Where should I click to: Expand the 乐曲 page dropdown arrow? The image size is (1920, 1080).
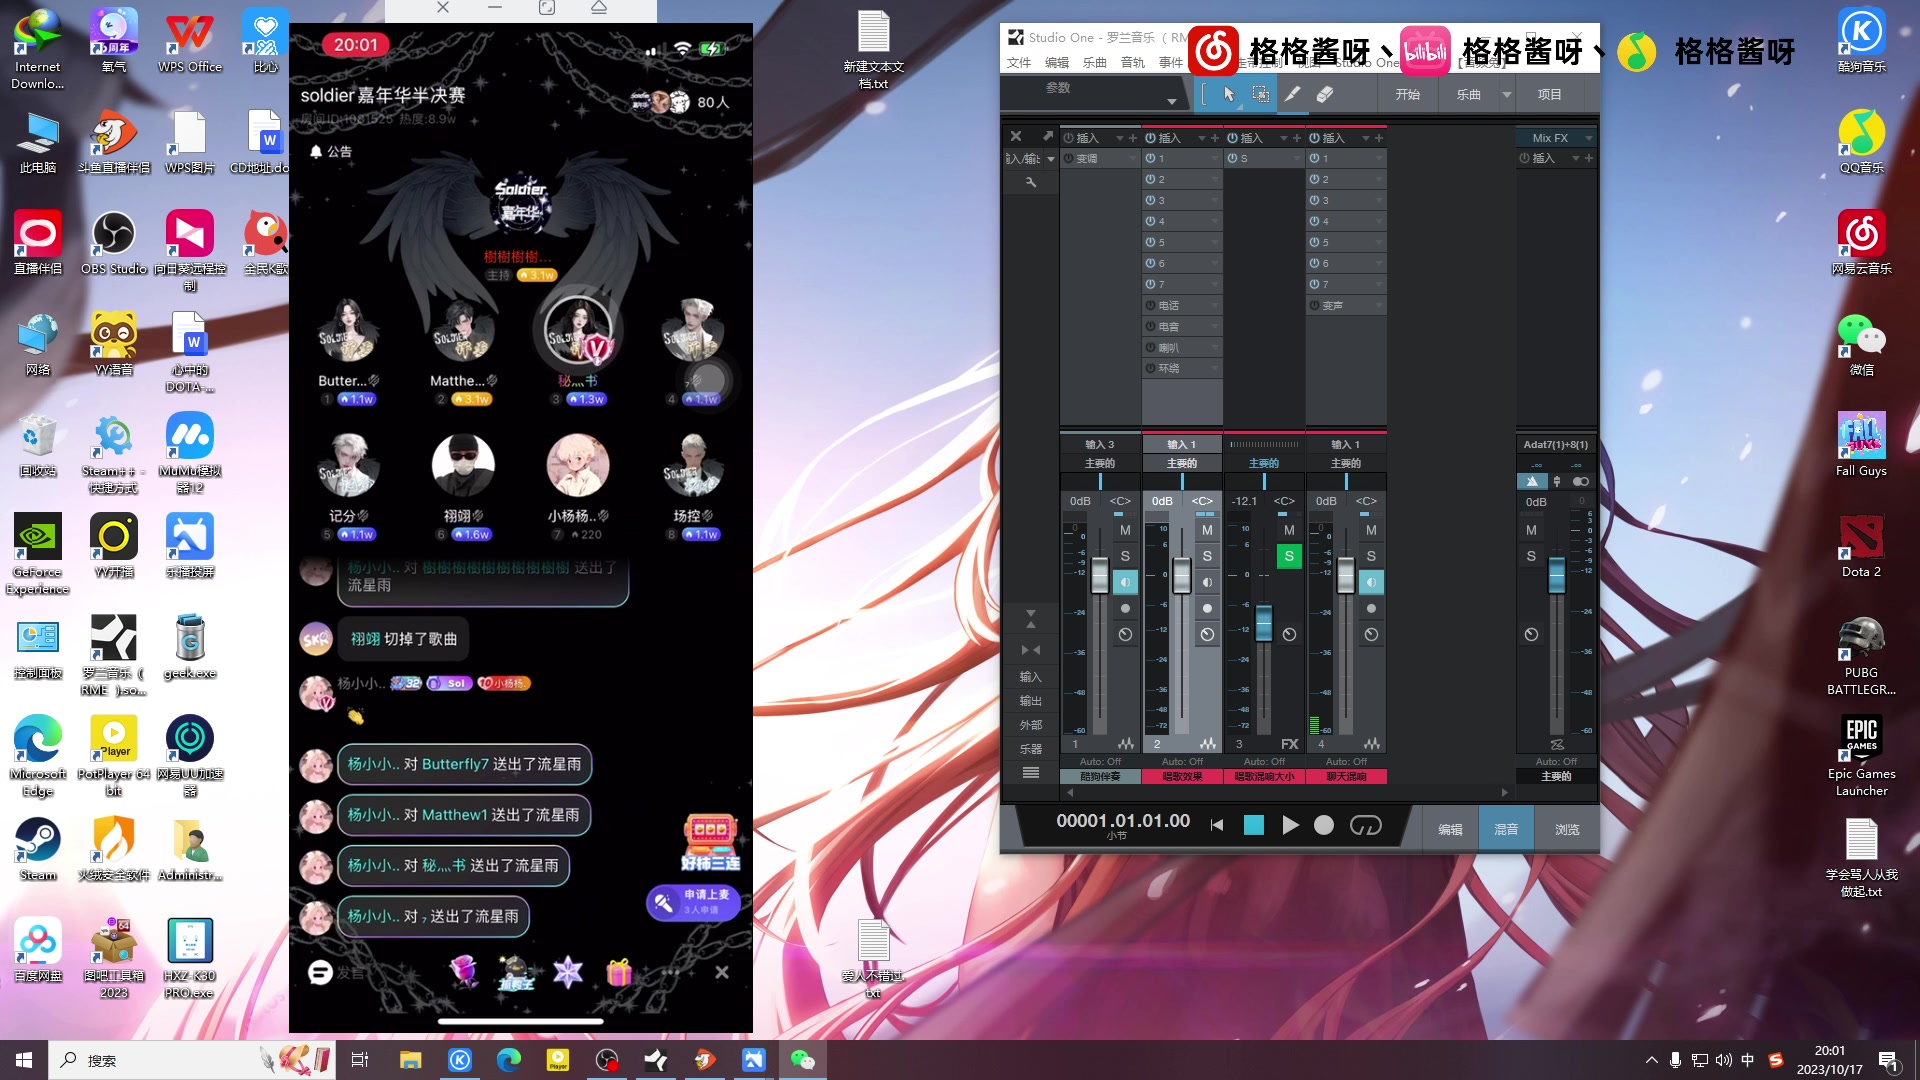pos(1506,94)
